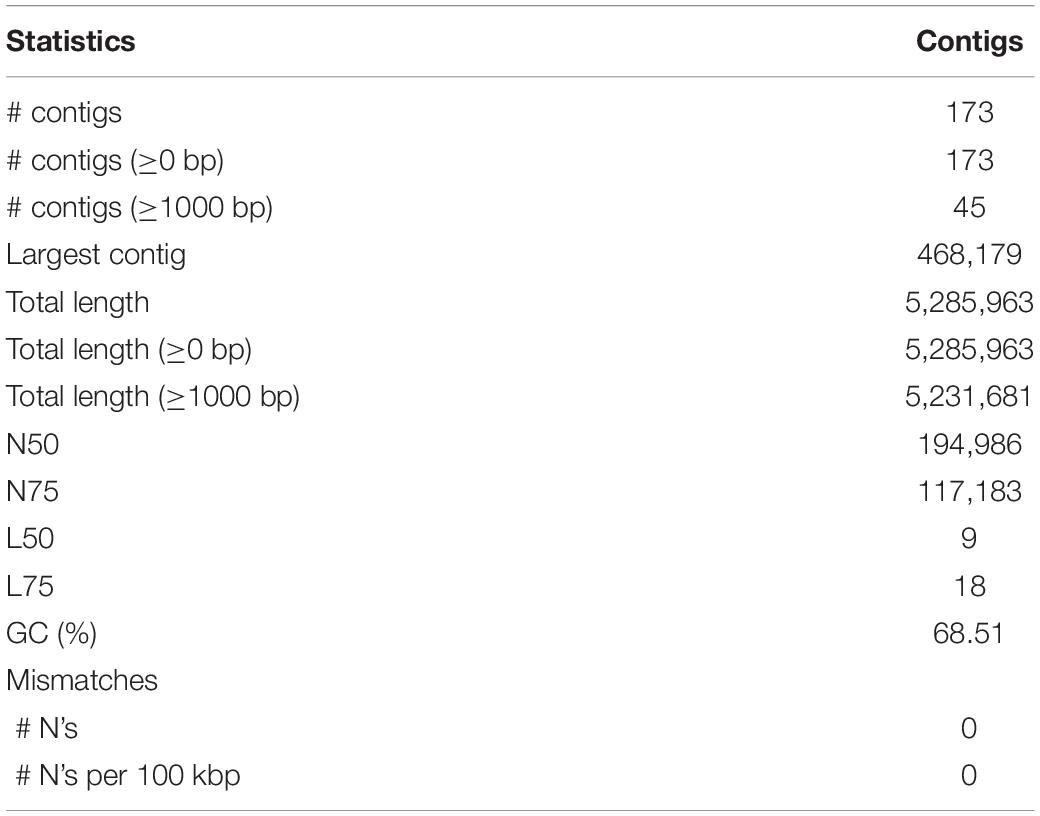1040x816 pixels.
Task: Select the Mismatches section label
Action: coord(82,680)
